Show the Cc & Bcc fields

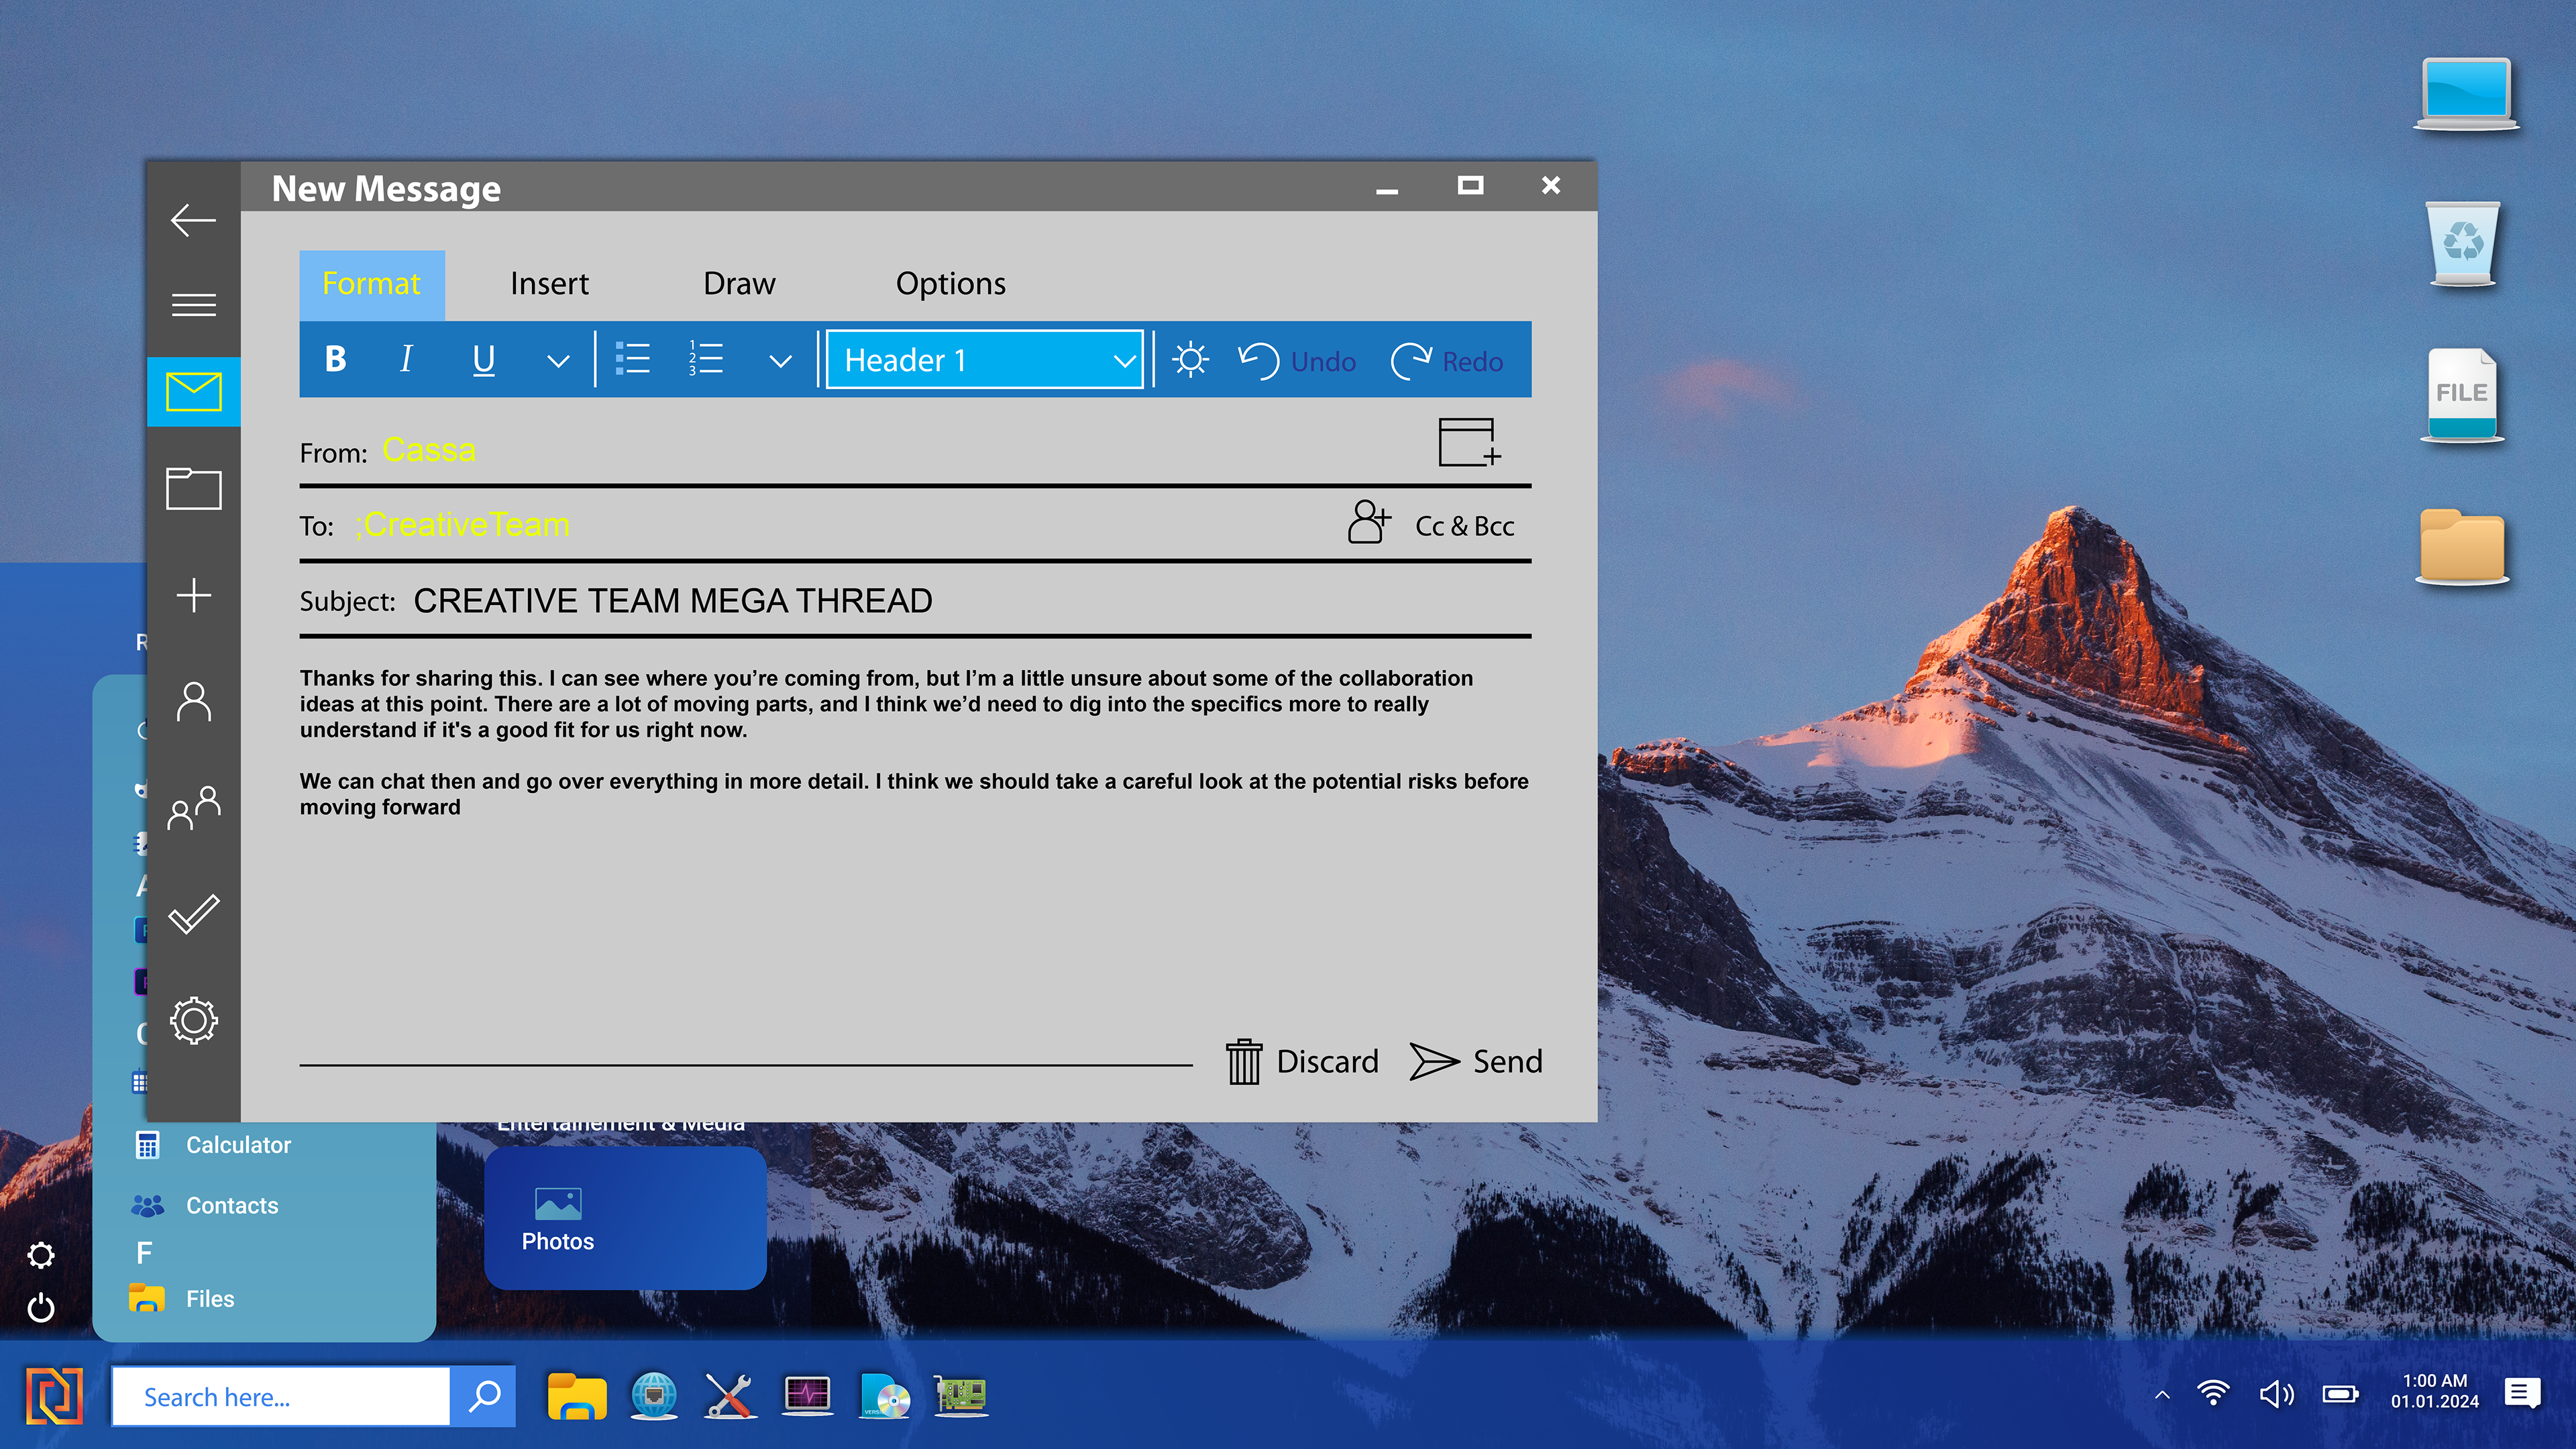point(1464,526)
